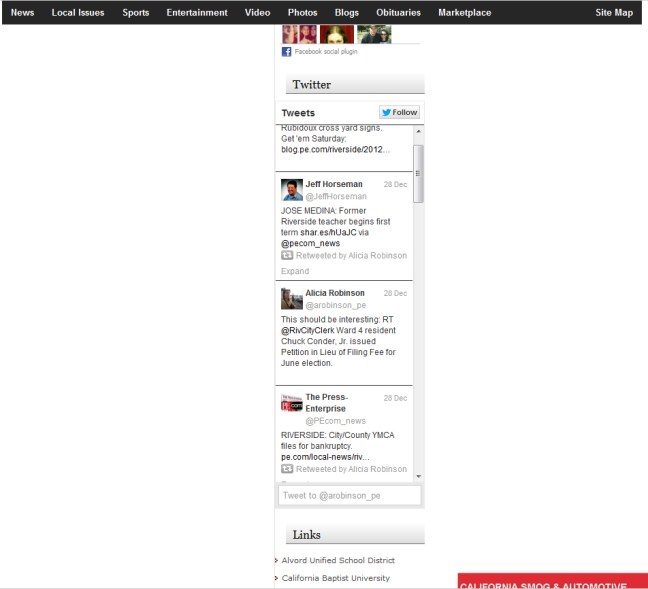Click Jeff Horseman's profile avatar
Viewport: 648px width, 589px height.
(292, 190)
